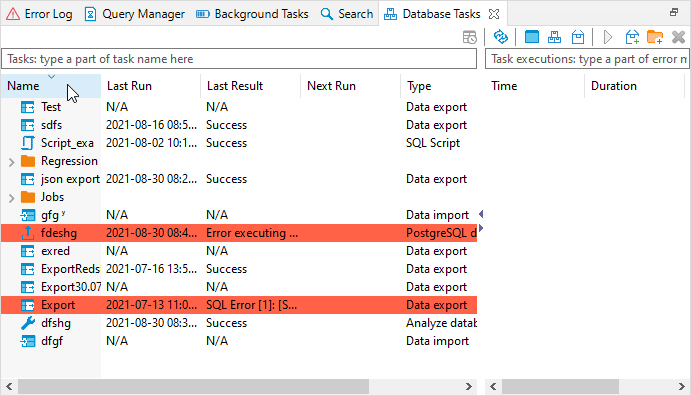Click the Export30.07 task icon
691x396 pixels.
point(28,287)
